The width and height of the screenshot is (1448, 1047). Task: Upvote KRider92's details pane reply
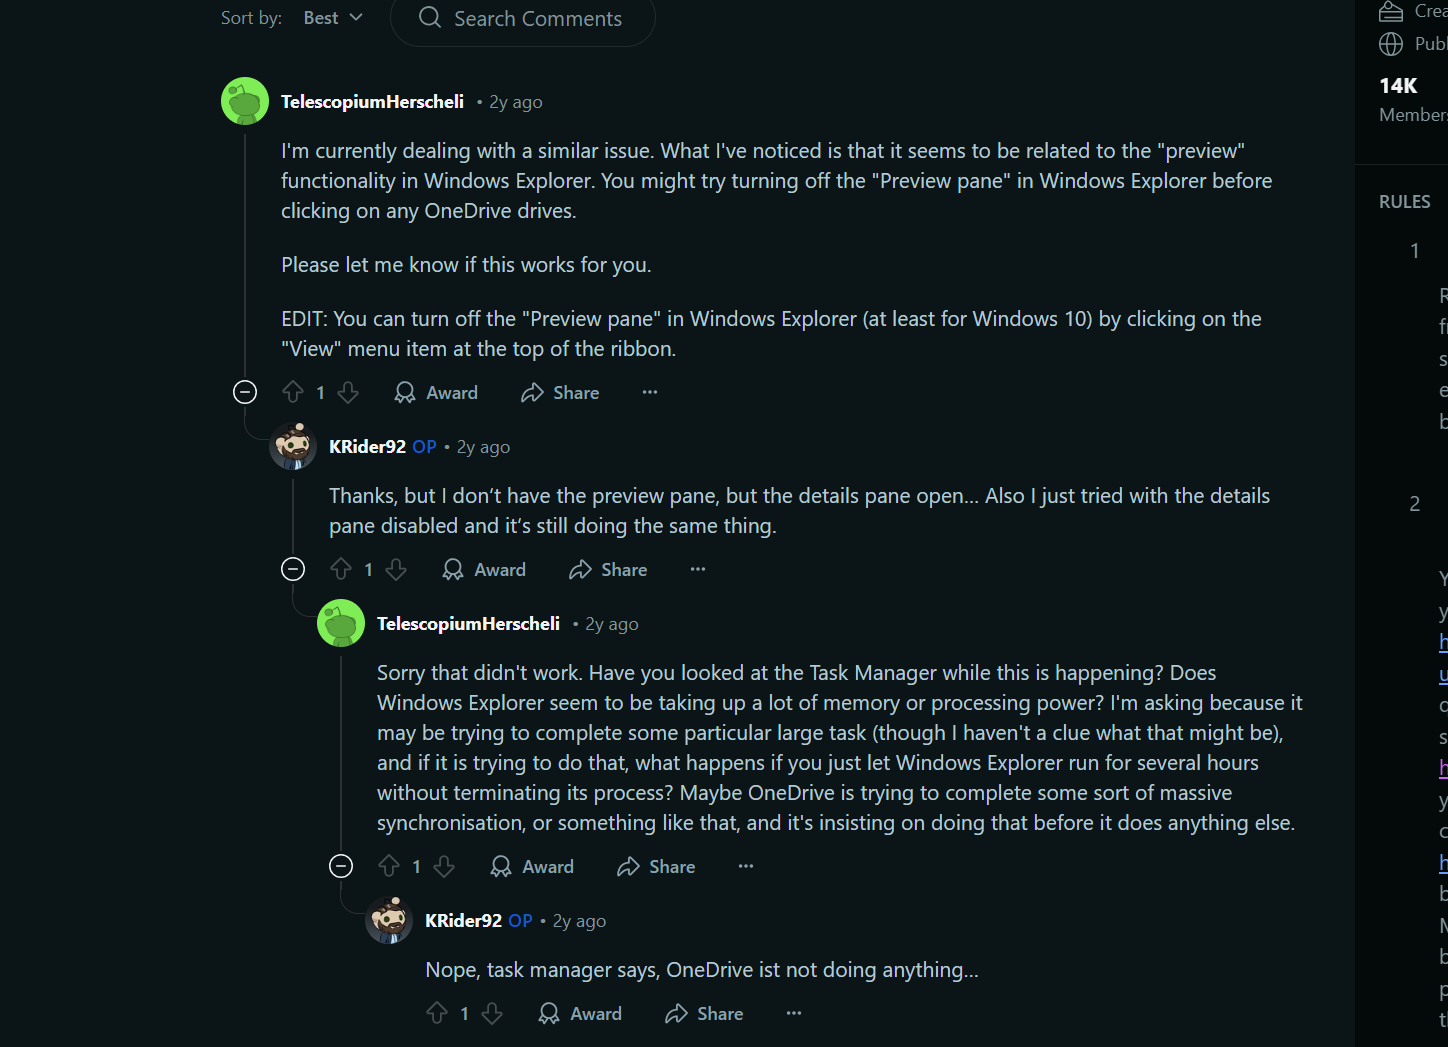341,569
